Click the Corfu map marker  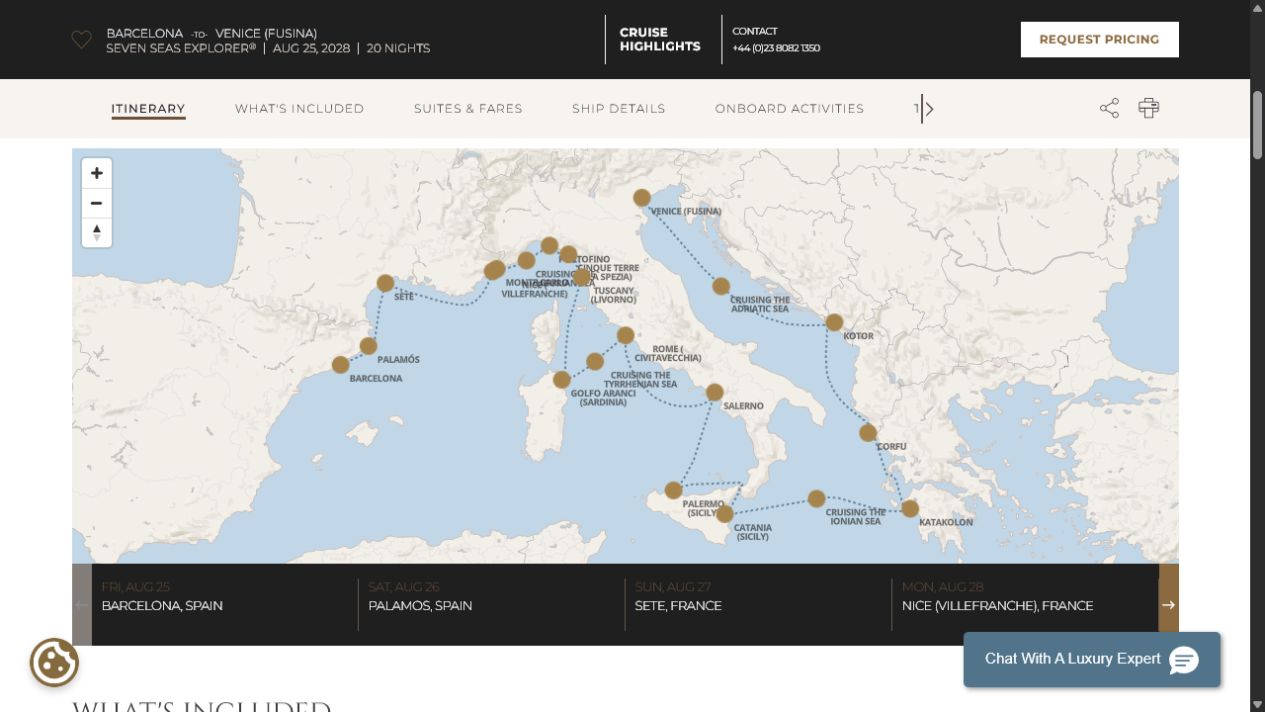coord(868,433)
